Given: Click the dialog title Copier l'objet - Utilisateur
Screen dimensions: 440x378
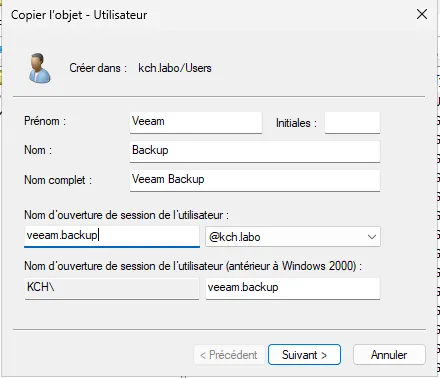Looking at the screenshot, I should coord(79,15).
